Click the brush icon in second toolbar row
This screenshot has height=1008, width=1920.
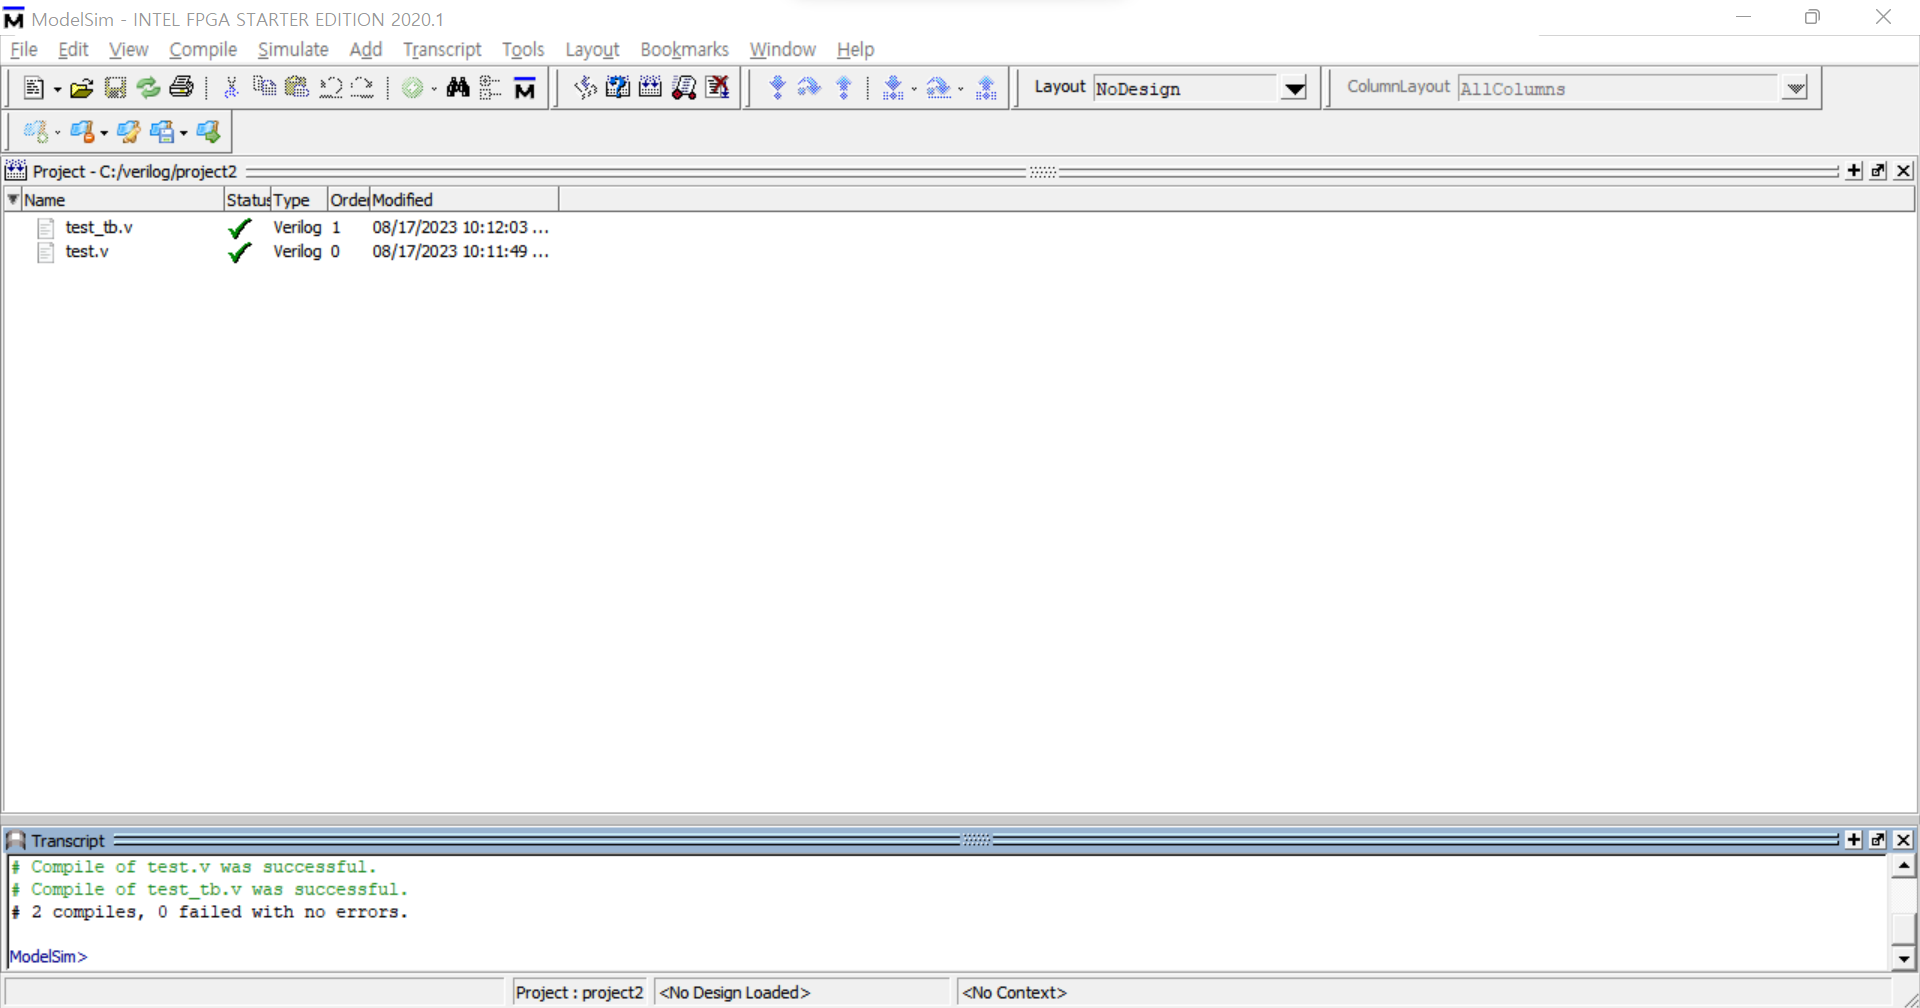point(128,131)
